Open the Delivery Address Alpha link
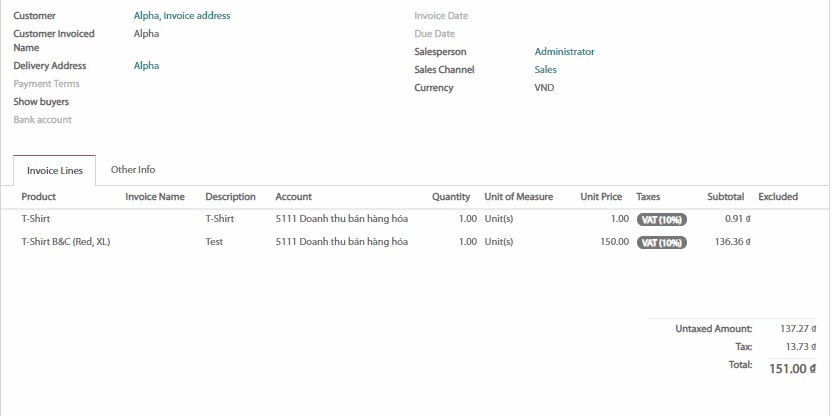This screenshot has height=416, width=834. [x=147, y=66]
